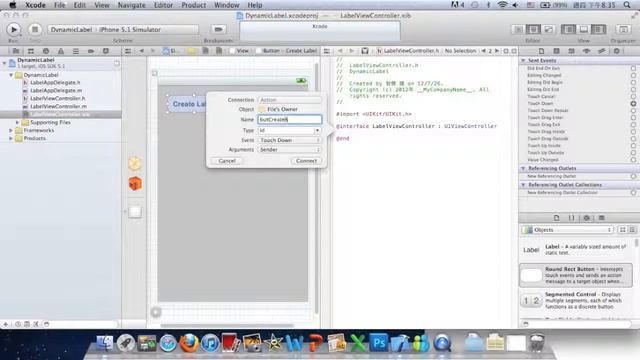640x360 pixels.
Task: Select LabelAppDelegate.m in navigator
Action: [x=56, y=91]
